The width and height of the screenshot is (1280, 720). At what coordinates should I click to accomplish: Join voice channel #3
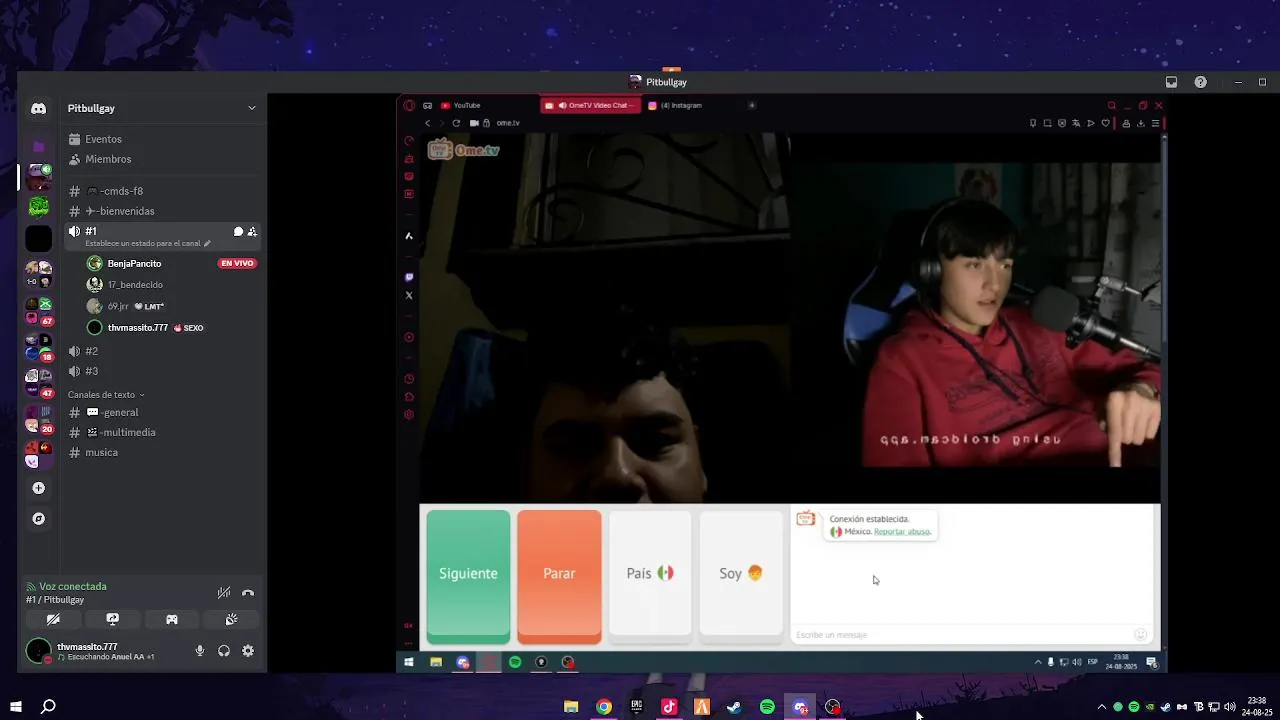click(162, 371)
